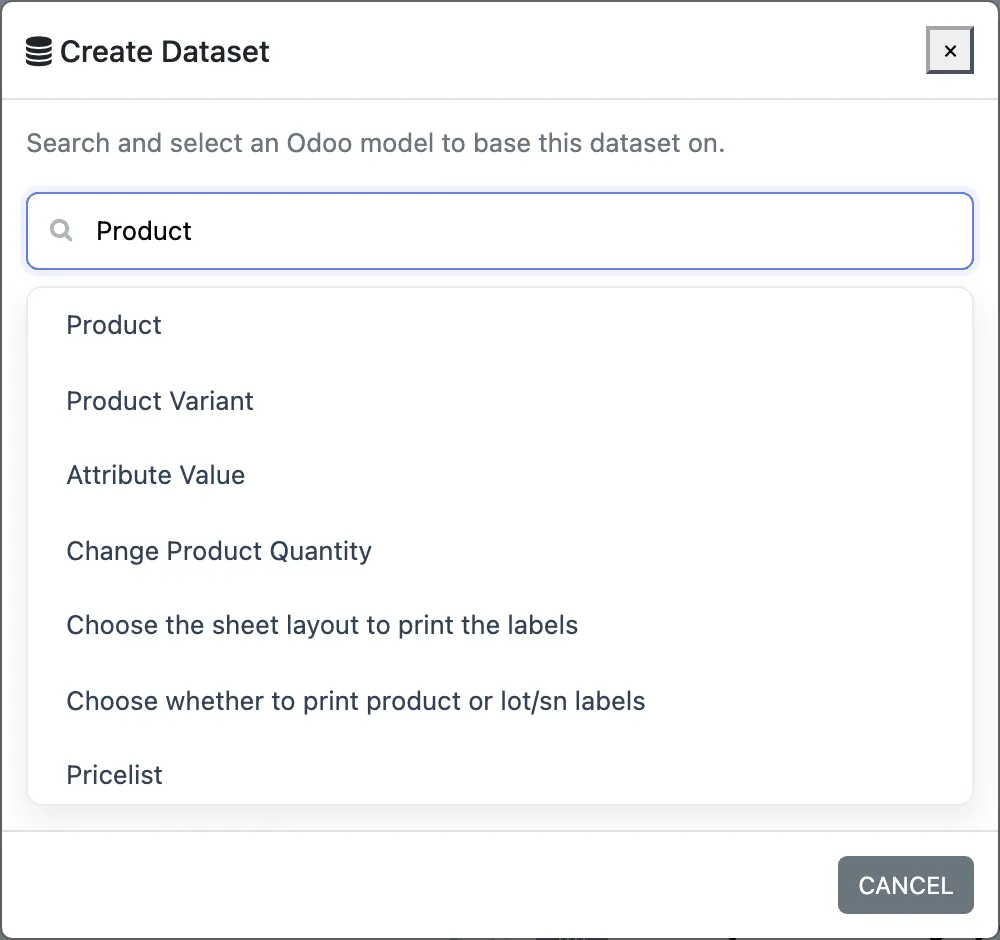Select the Product Variant model
The width and height of the screenshot is (1000, 940).
[499, 401]
